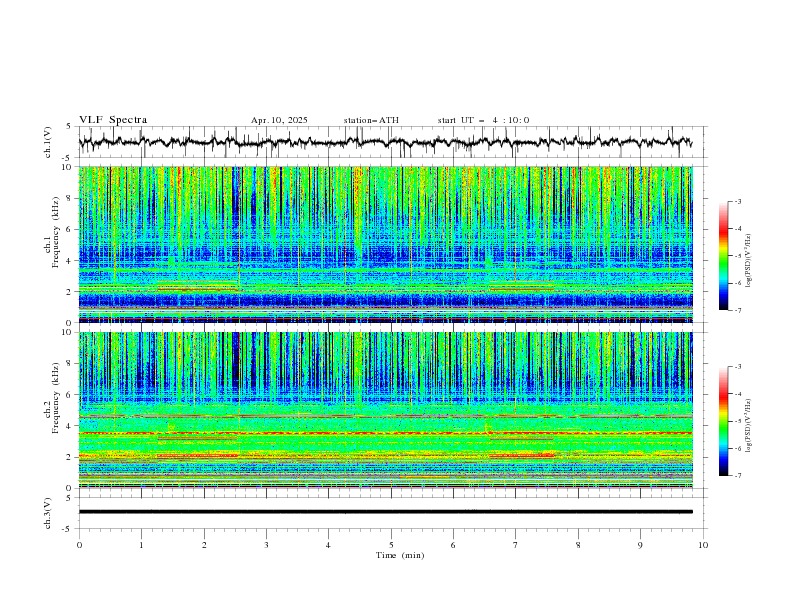Click the "-7" tick on lower colorbar

tap(737, 476)
